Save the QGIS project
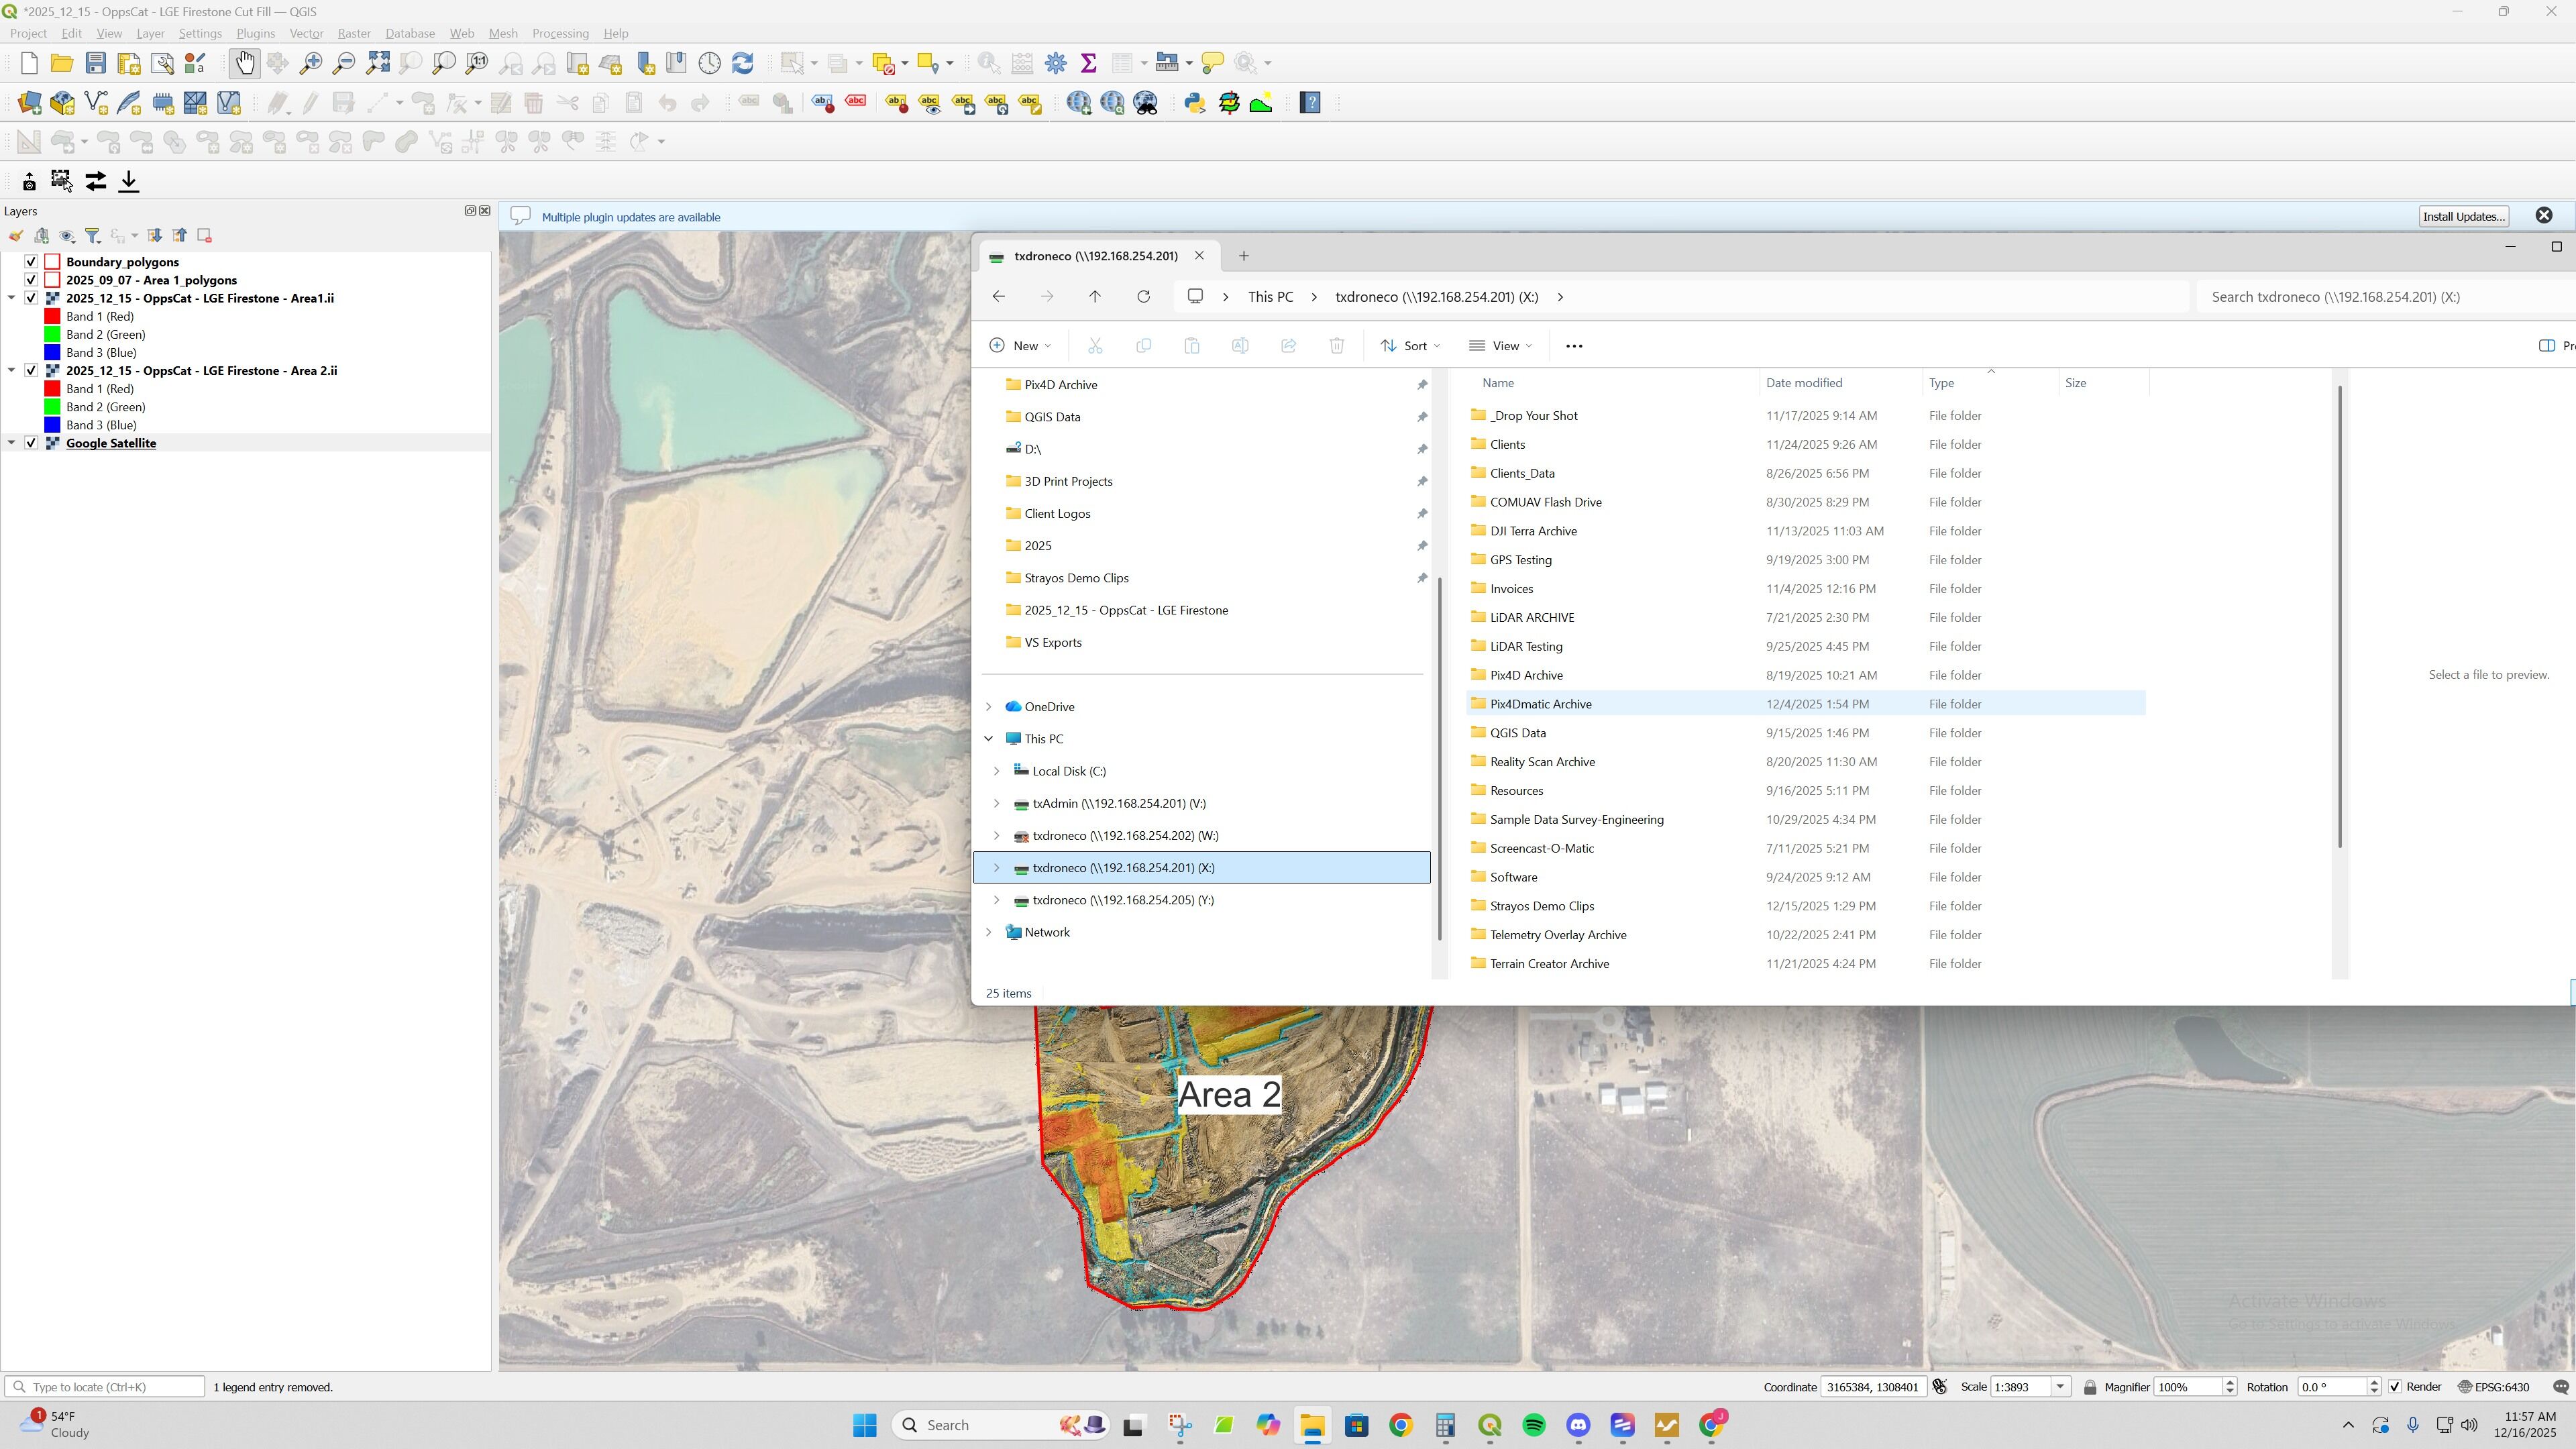2576x1449 pixels. point(96,63)
